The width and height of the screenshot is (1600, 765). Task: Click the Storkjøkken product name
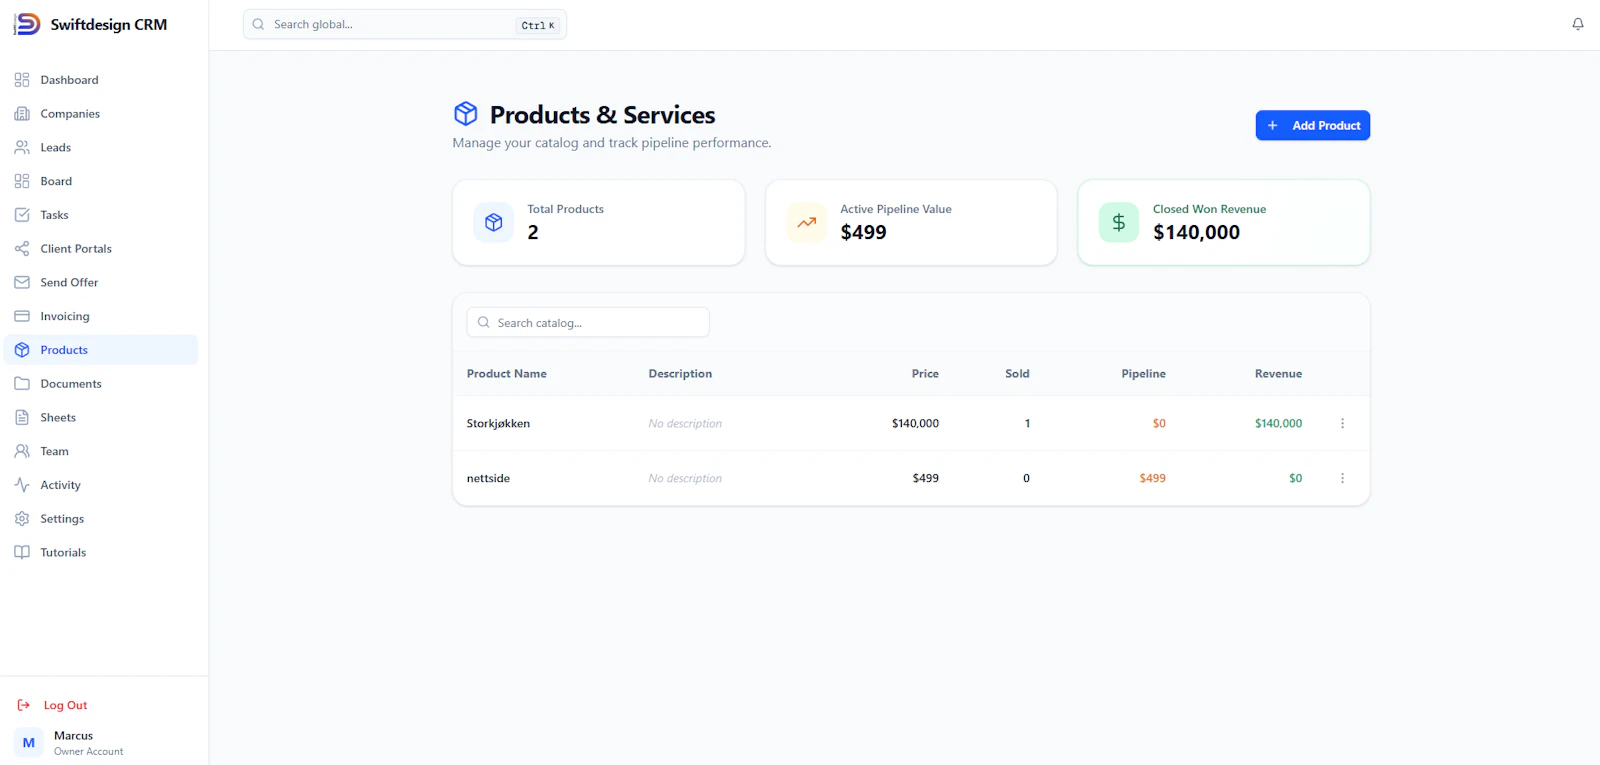click(x=498, y=423)
